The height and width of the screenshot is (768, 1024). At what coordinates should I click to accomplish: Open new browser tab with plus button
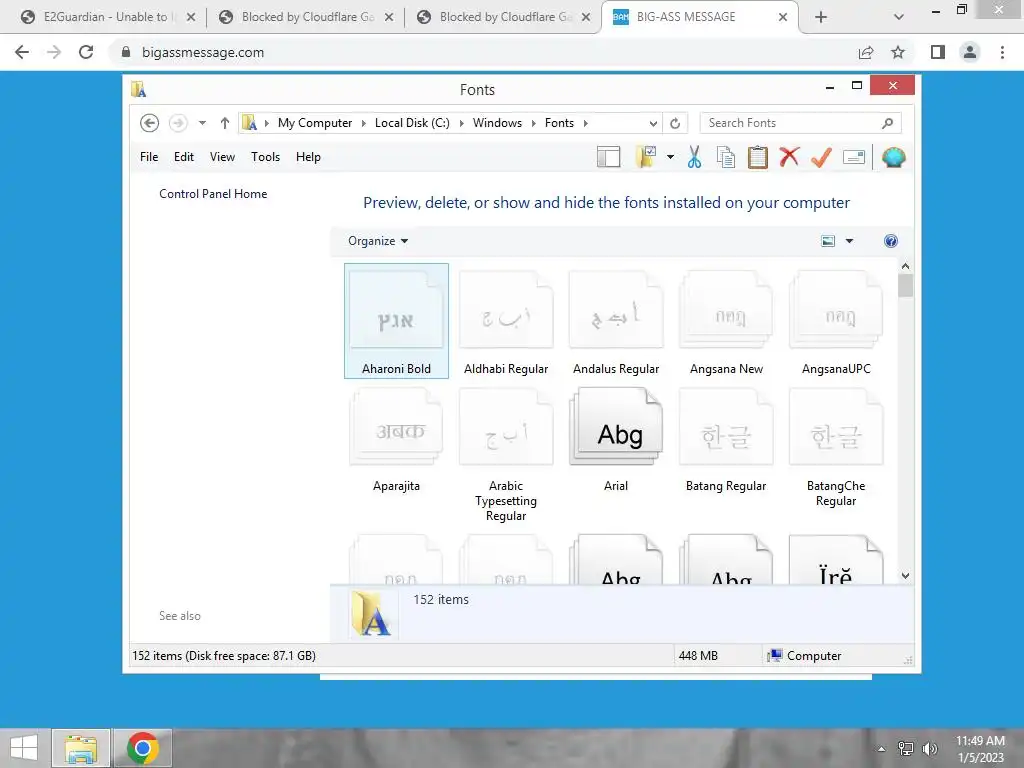(x=821, y=17)
